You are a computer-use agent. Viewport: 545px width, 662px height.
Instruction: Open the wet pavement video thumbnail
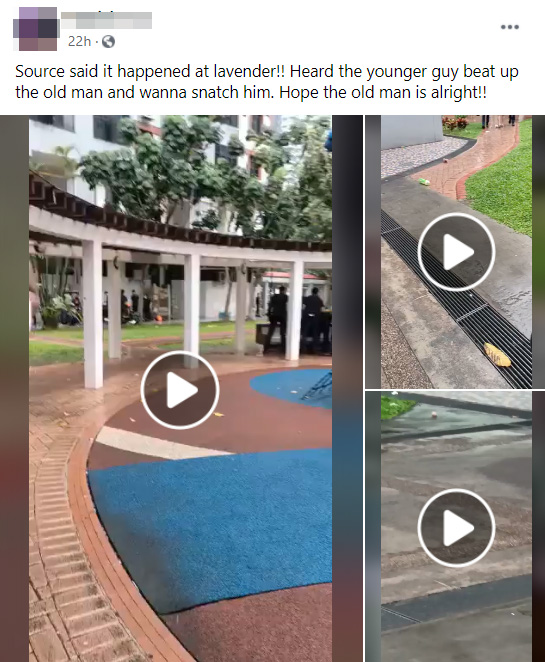pyautogui.click(x=455, y=526)
